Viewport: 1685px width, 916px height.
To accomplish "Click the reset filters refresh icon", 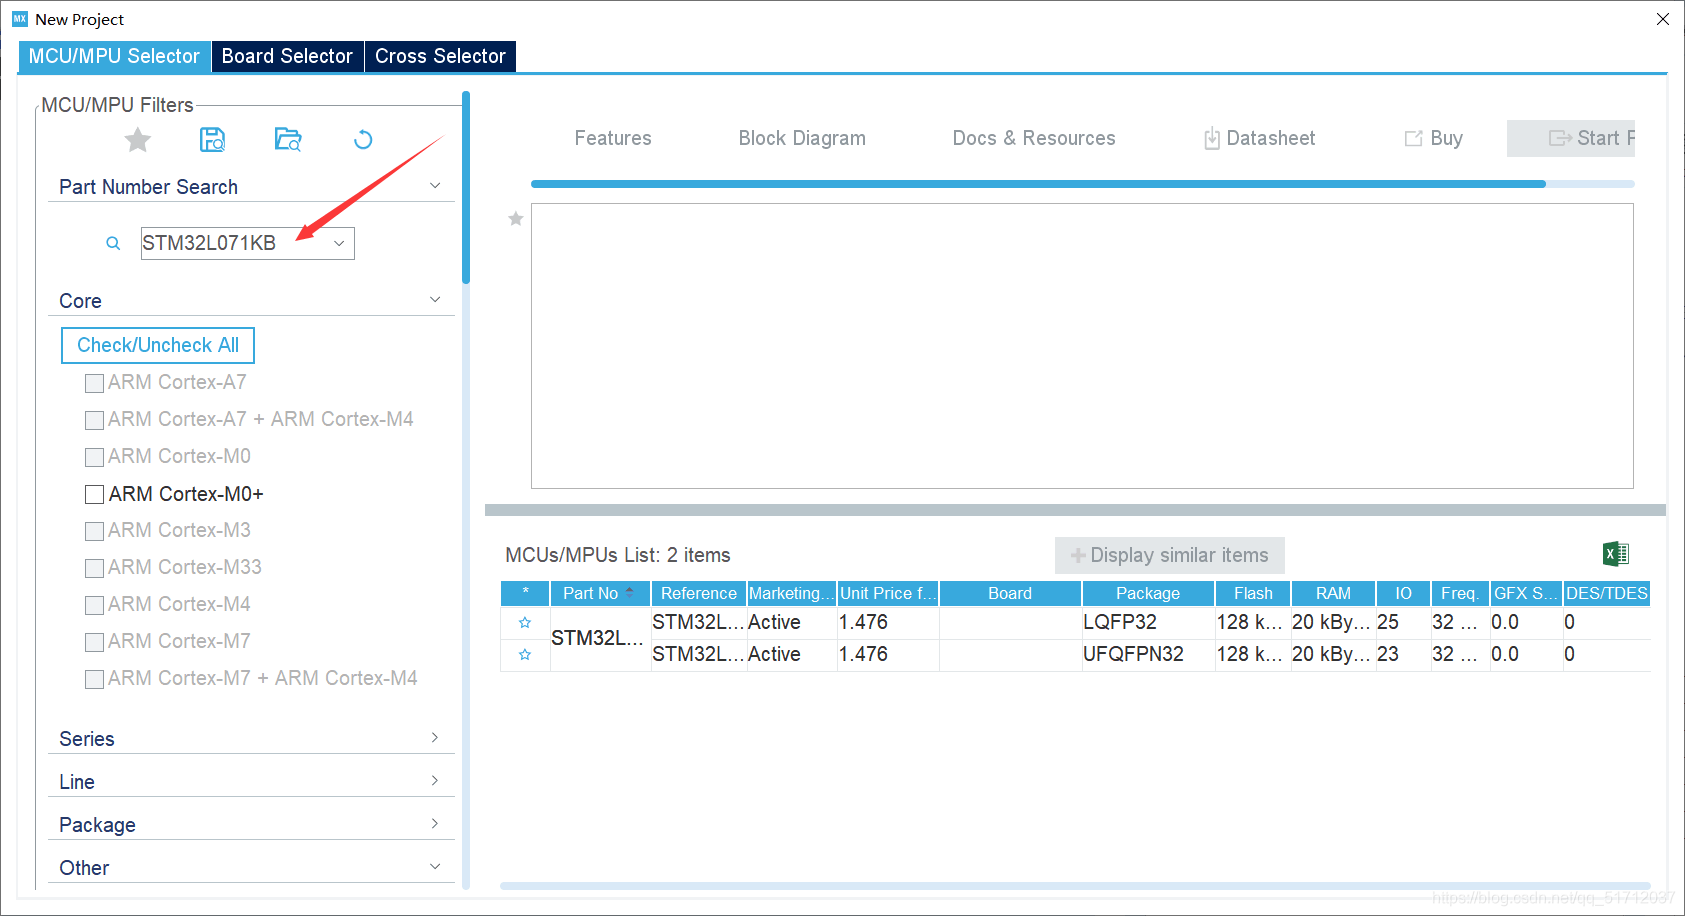I will coord(363,140).
